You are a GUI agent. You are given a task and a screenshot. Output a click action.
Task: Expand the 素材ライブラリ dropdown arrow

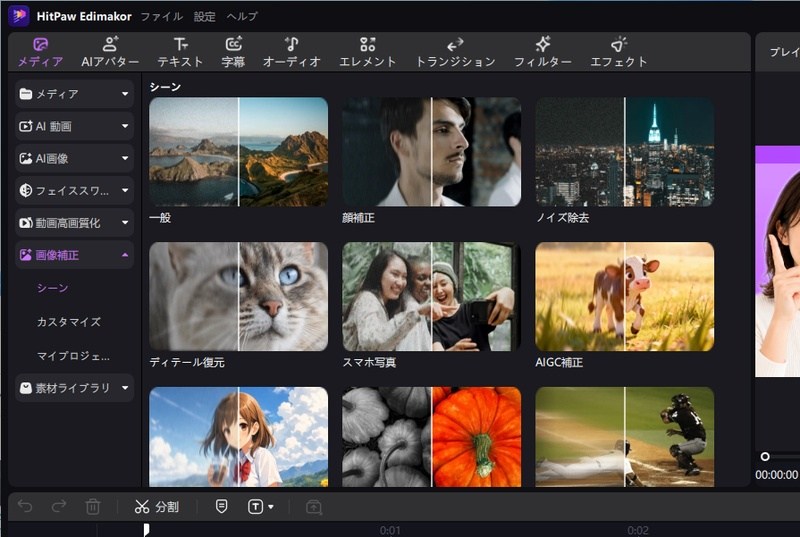point(125,388)
